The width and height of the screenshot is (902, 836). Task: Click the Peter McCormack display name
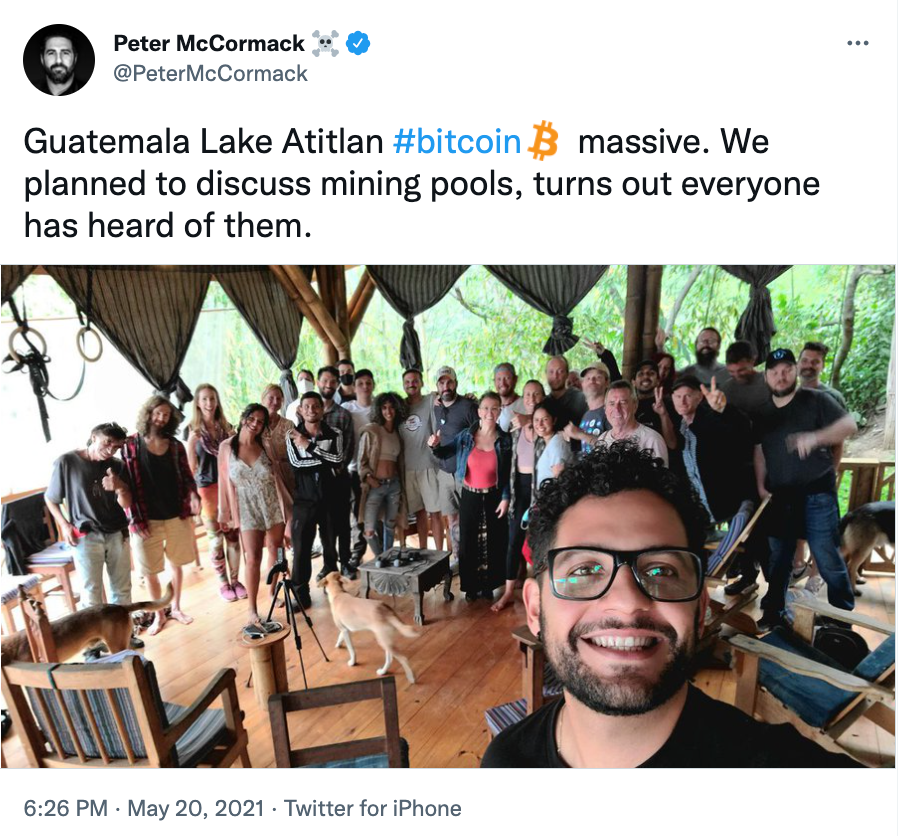pyautogui.click(x=209, y=43)
